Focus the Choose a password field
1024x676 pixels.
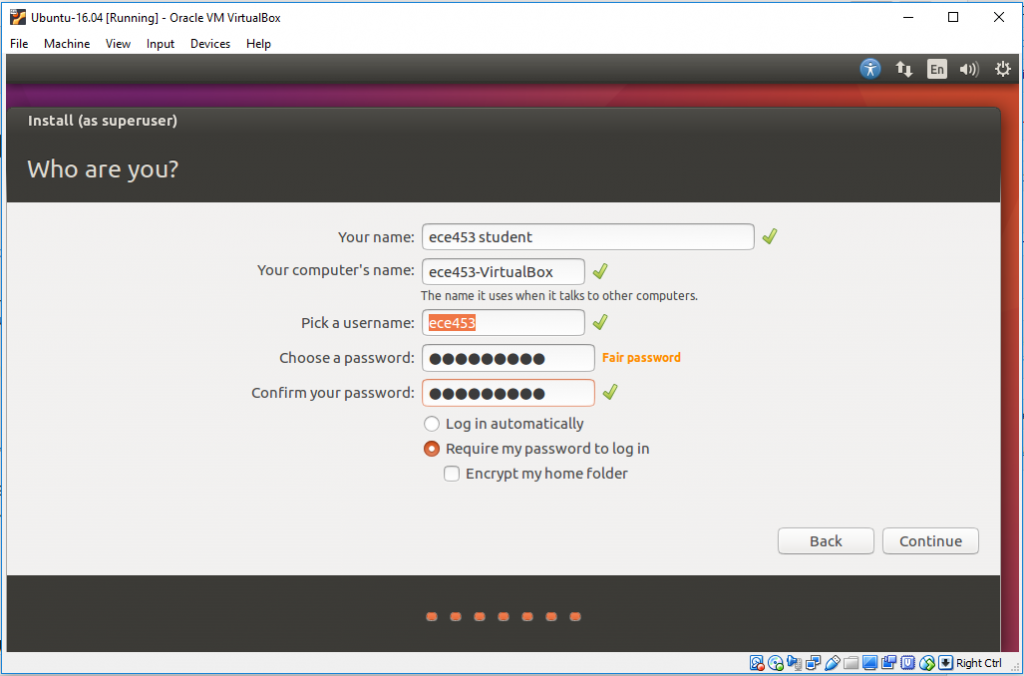click(x=508, y=358)
